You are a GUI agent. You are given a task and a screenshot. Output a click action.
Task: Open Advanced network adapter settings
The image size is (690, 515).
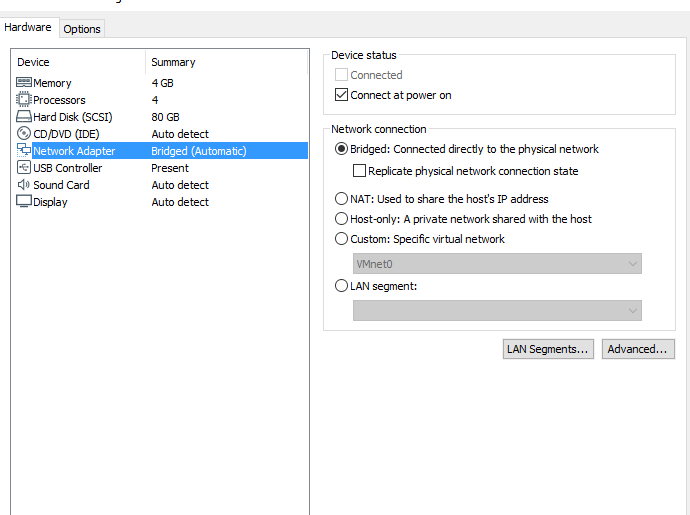(638, 349)
